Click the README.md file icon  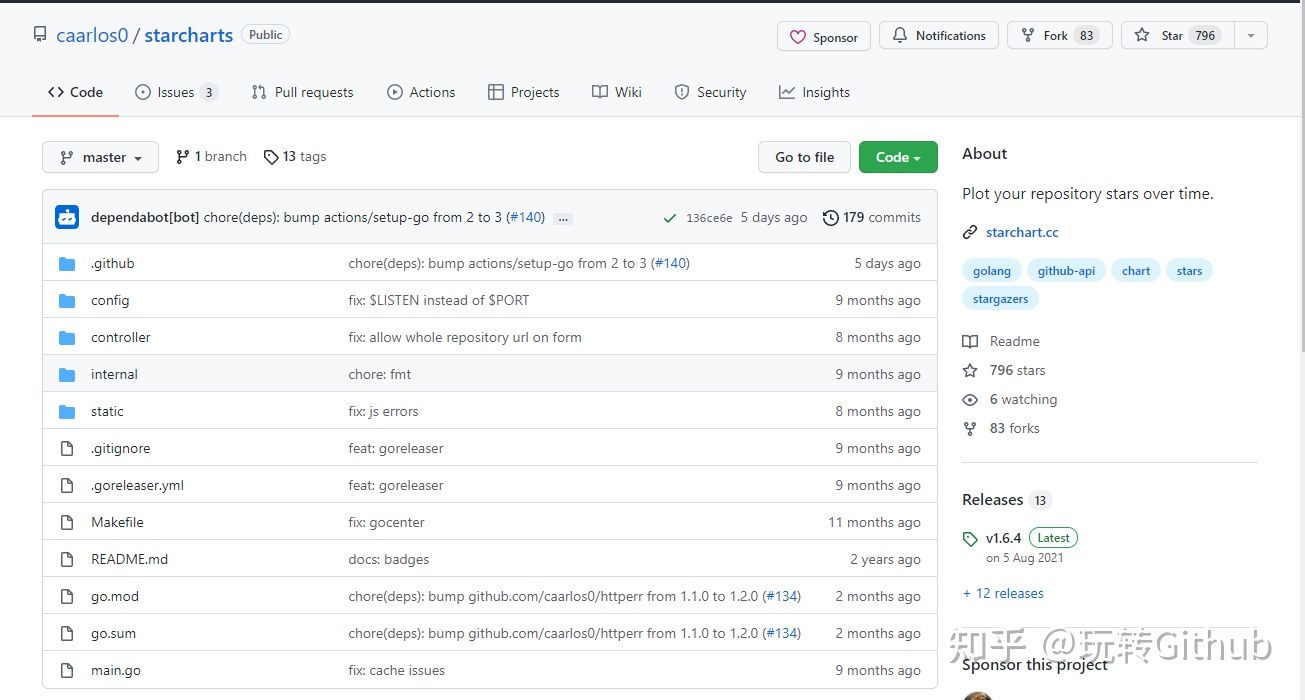click(67, 560)
